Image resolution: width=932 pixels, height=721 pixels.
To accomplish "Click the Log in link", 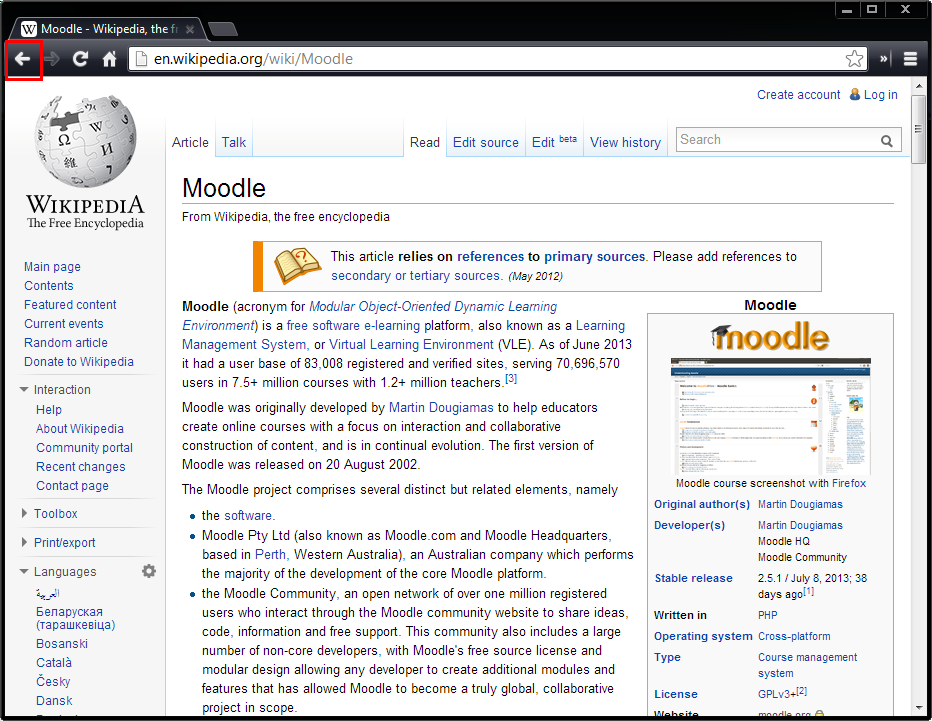I will pyautogui.click(x=880, y=95).
